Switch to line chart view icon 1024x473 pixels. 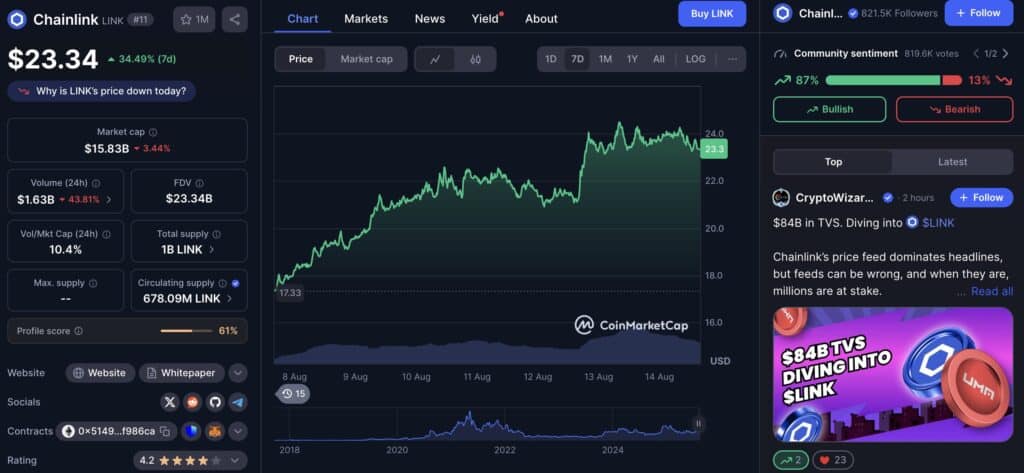[436, 59]
